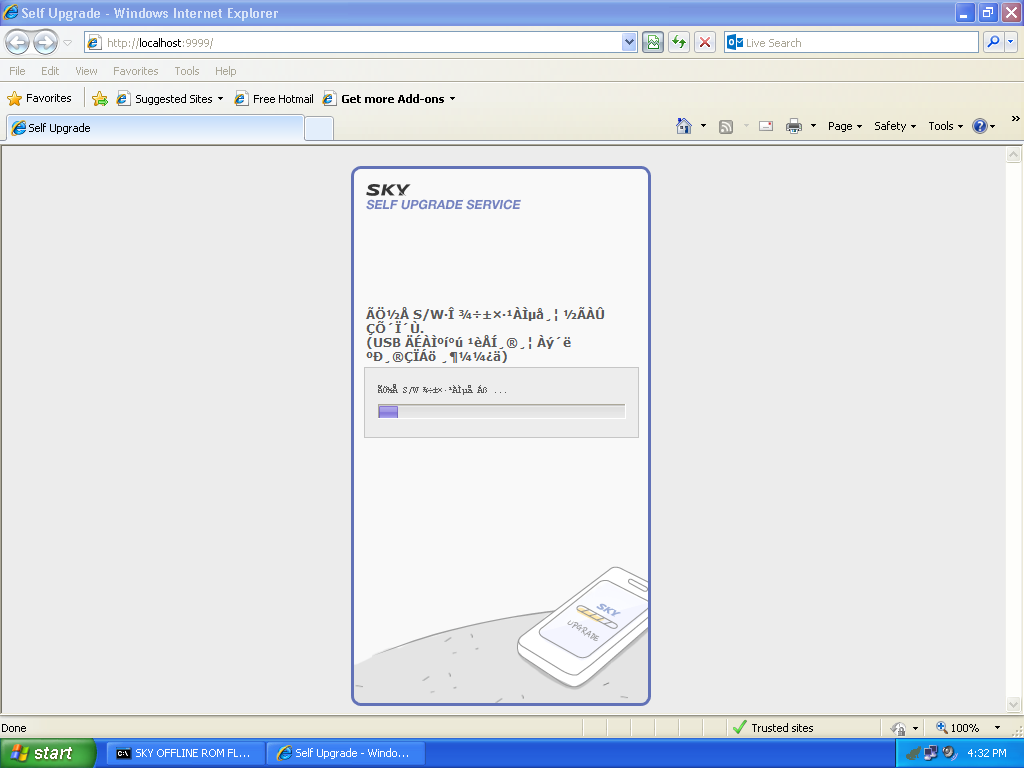This screenshot has height=768, width=1024.
Task: Expand the Get more Add-ons dropdown arrow
Action: tap(453, 99)
